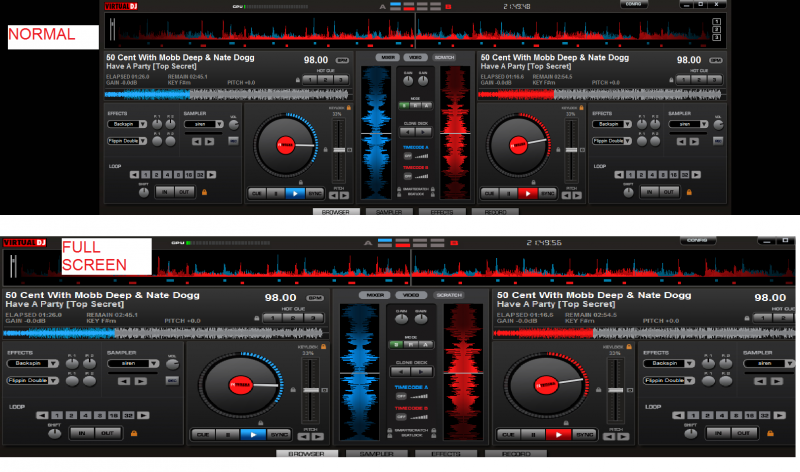Play the right deck in the normal window
Screen dimensions: 800x472
pyautogui.click(x=528, y=193)
